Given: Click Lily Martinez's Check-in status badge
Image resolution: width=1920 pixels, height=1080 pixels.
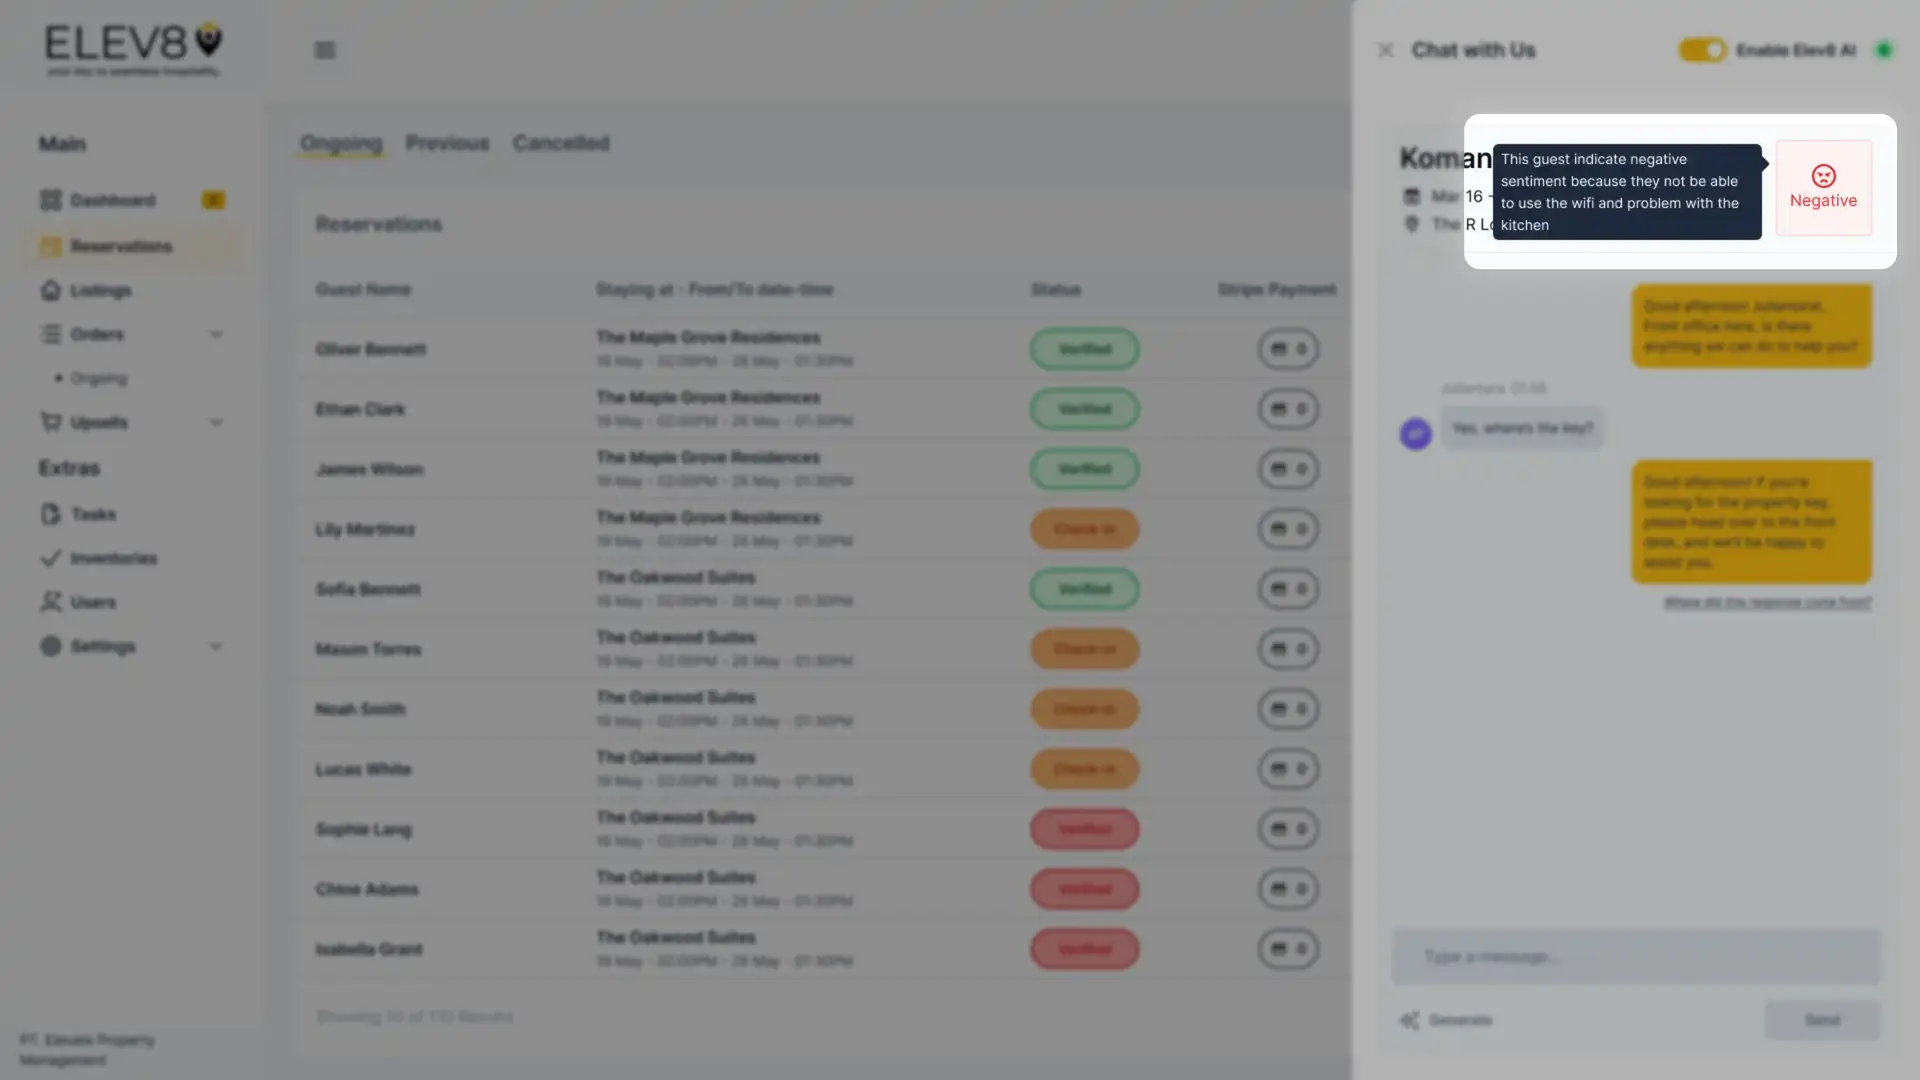Looking at the screenshot, I should (1084, 529).
